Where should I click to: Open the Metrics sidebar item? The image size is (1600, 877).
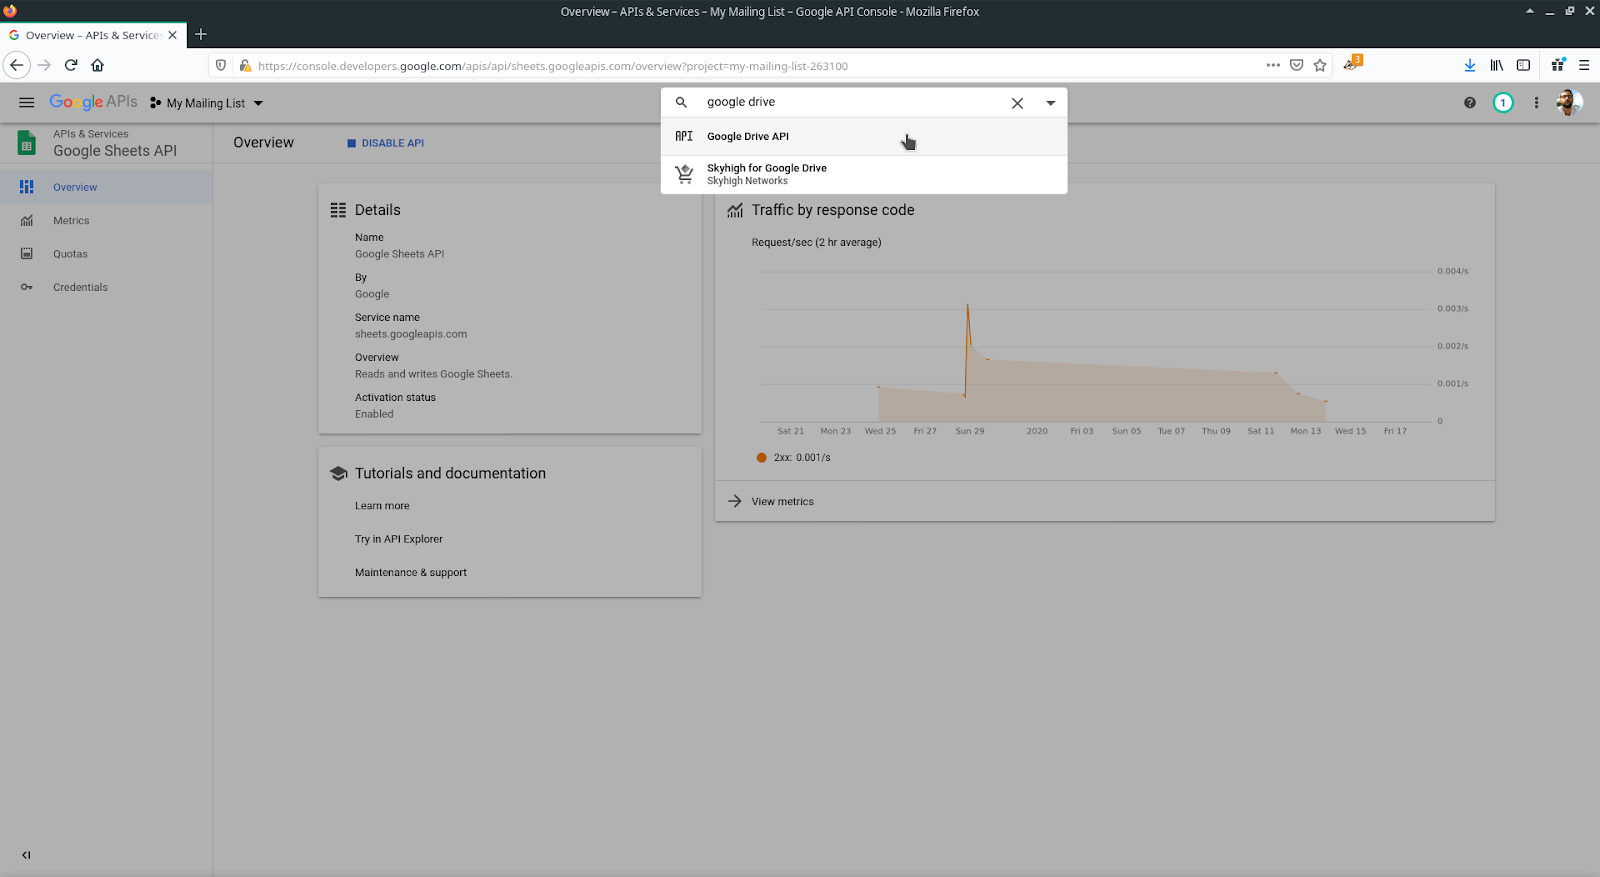(106, 220)
